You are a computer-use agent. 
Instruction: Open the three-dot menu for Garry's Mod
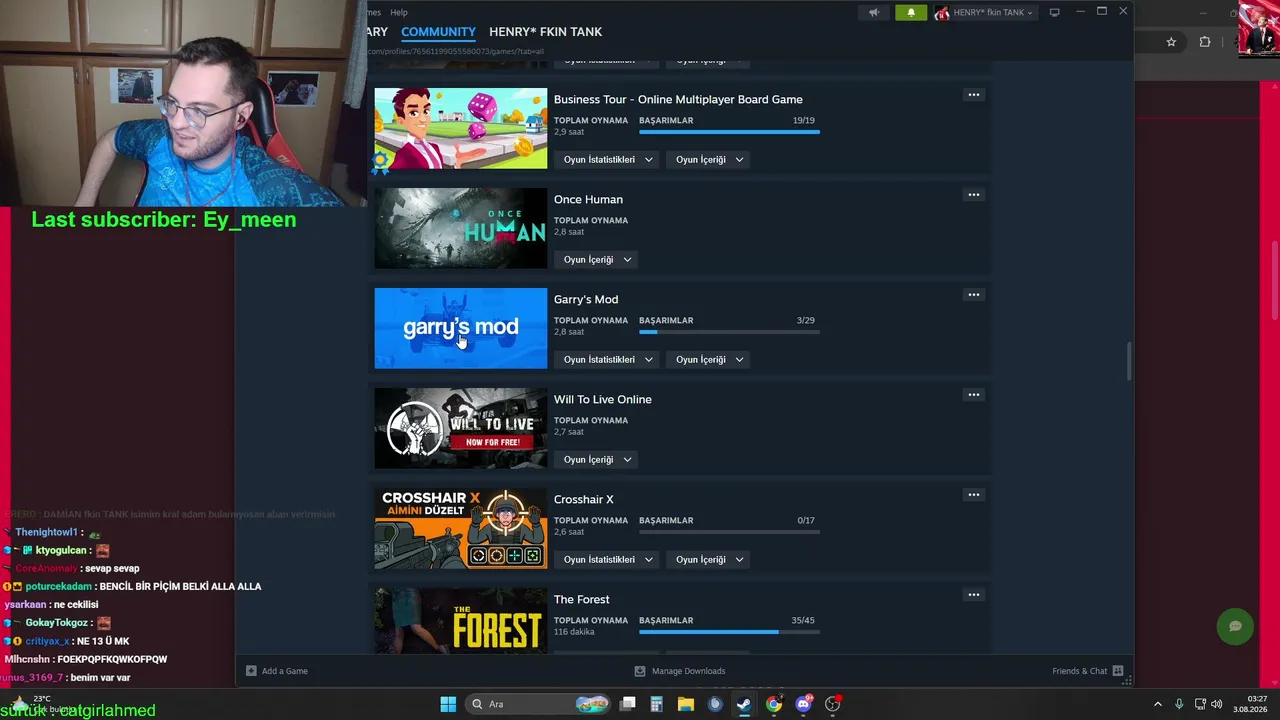point(973,295)
